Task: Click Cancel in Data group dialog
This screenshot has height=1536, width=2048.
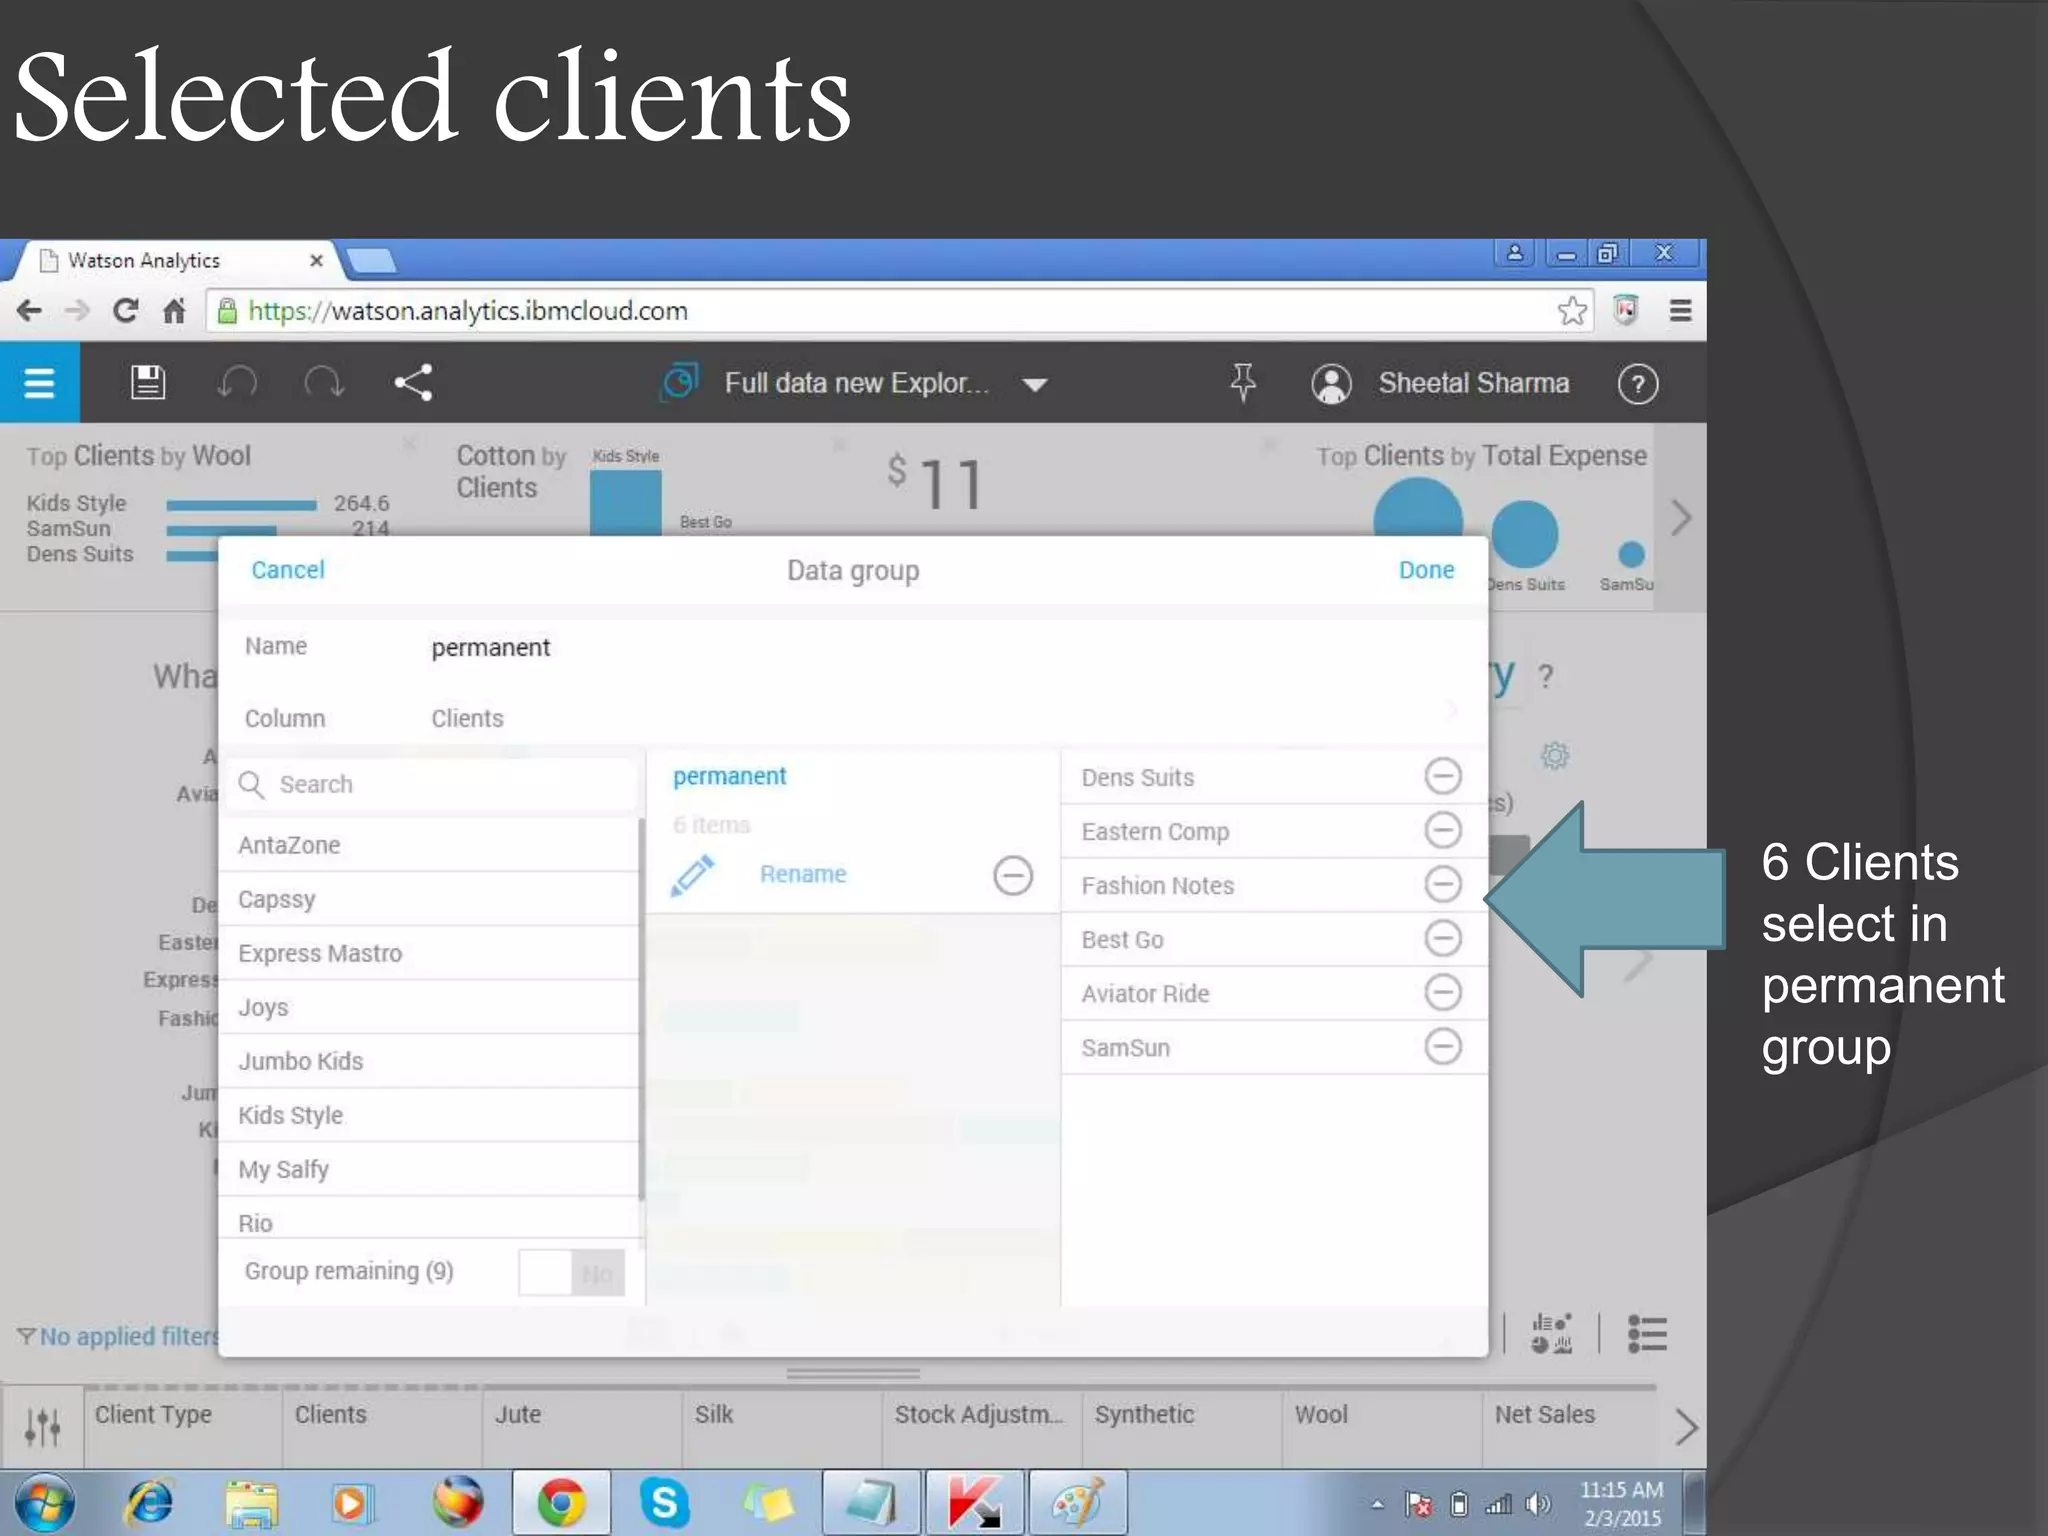Action: coord(288,570)
